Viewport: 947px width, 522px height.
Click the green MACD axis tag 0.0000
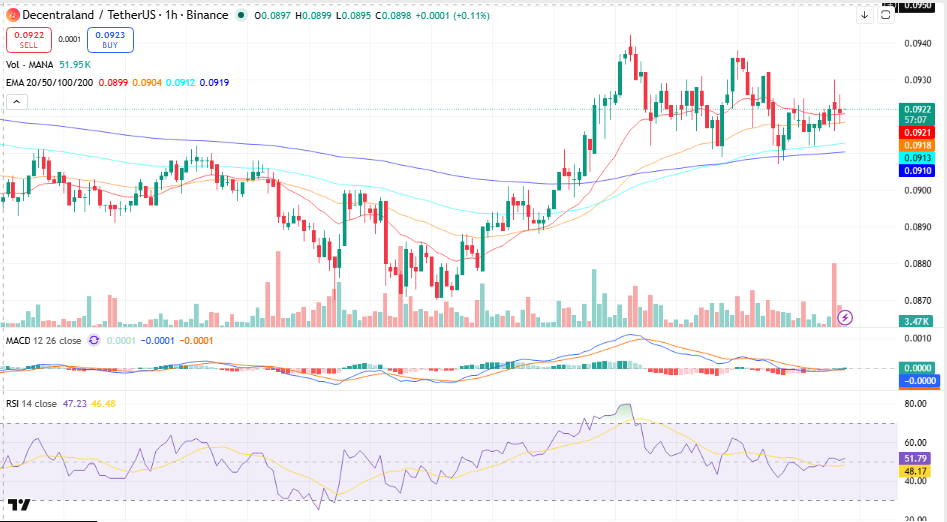[918, 368]
